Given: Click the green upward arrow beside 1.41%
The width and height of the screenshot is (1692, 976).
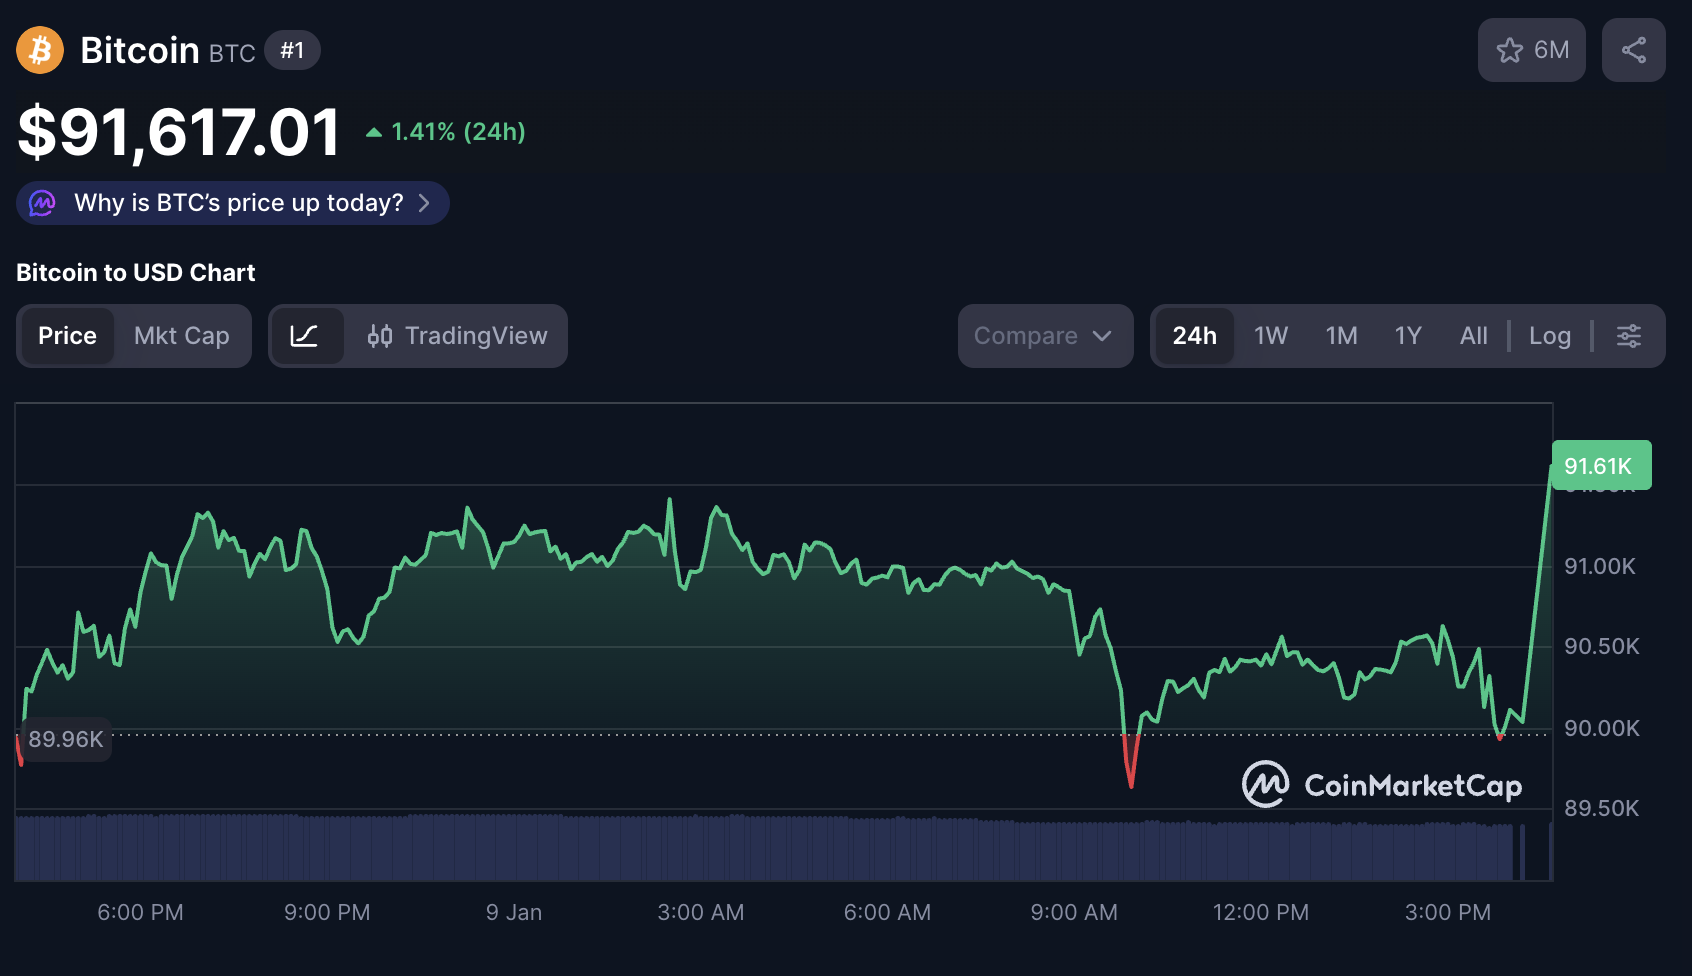Looking at the screenshot, I should pyautogui.click(x=373, y=131).
